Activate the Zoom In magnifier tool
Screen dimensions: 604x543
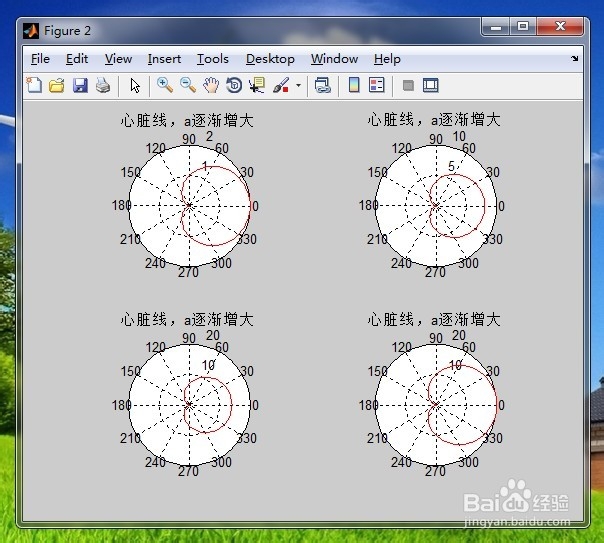(165, 85)
